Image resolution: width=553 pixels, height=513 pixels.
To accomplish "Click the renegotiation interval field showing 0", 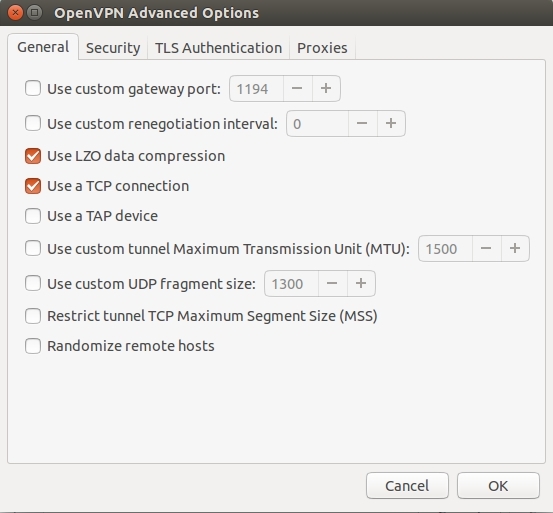I will point(317,123).
